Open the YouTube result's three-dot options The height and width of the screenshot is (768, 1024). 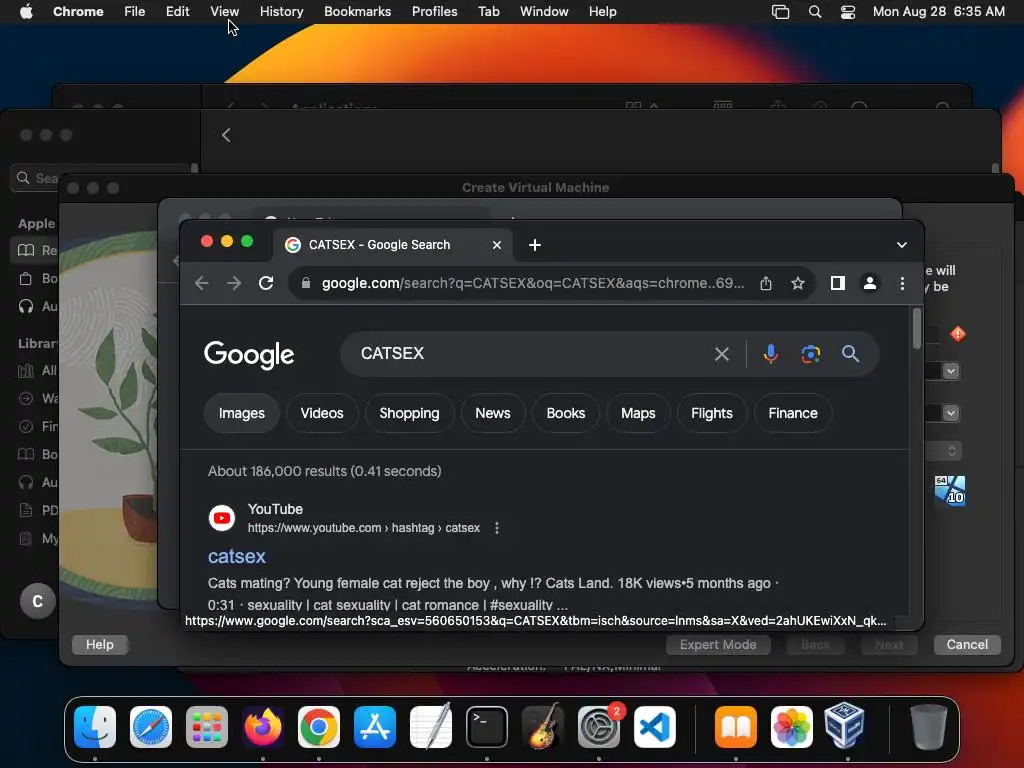point(497,528)
